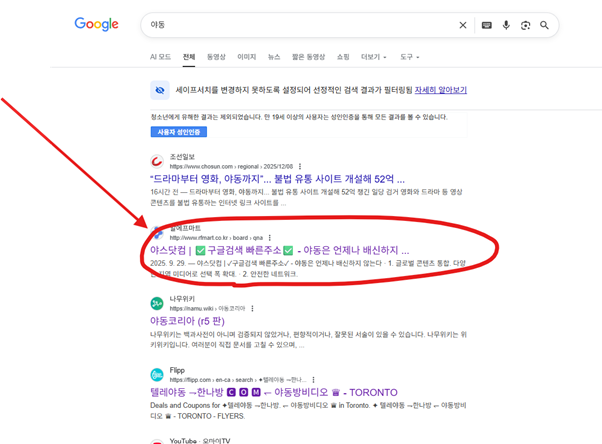Switch to the AI 모드 tab

click(160, 57)
